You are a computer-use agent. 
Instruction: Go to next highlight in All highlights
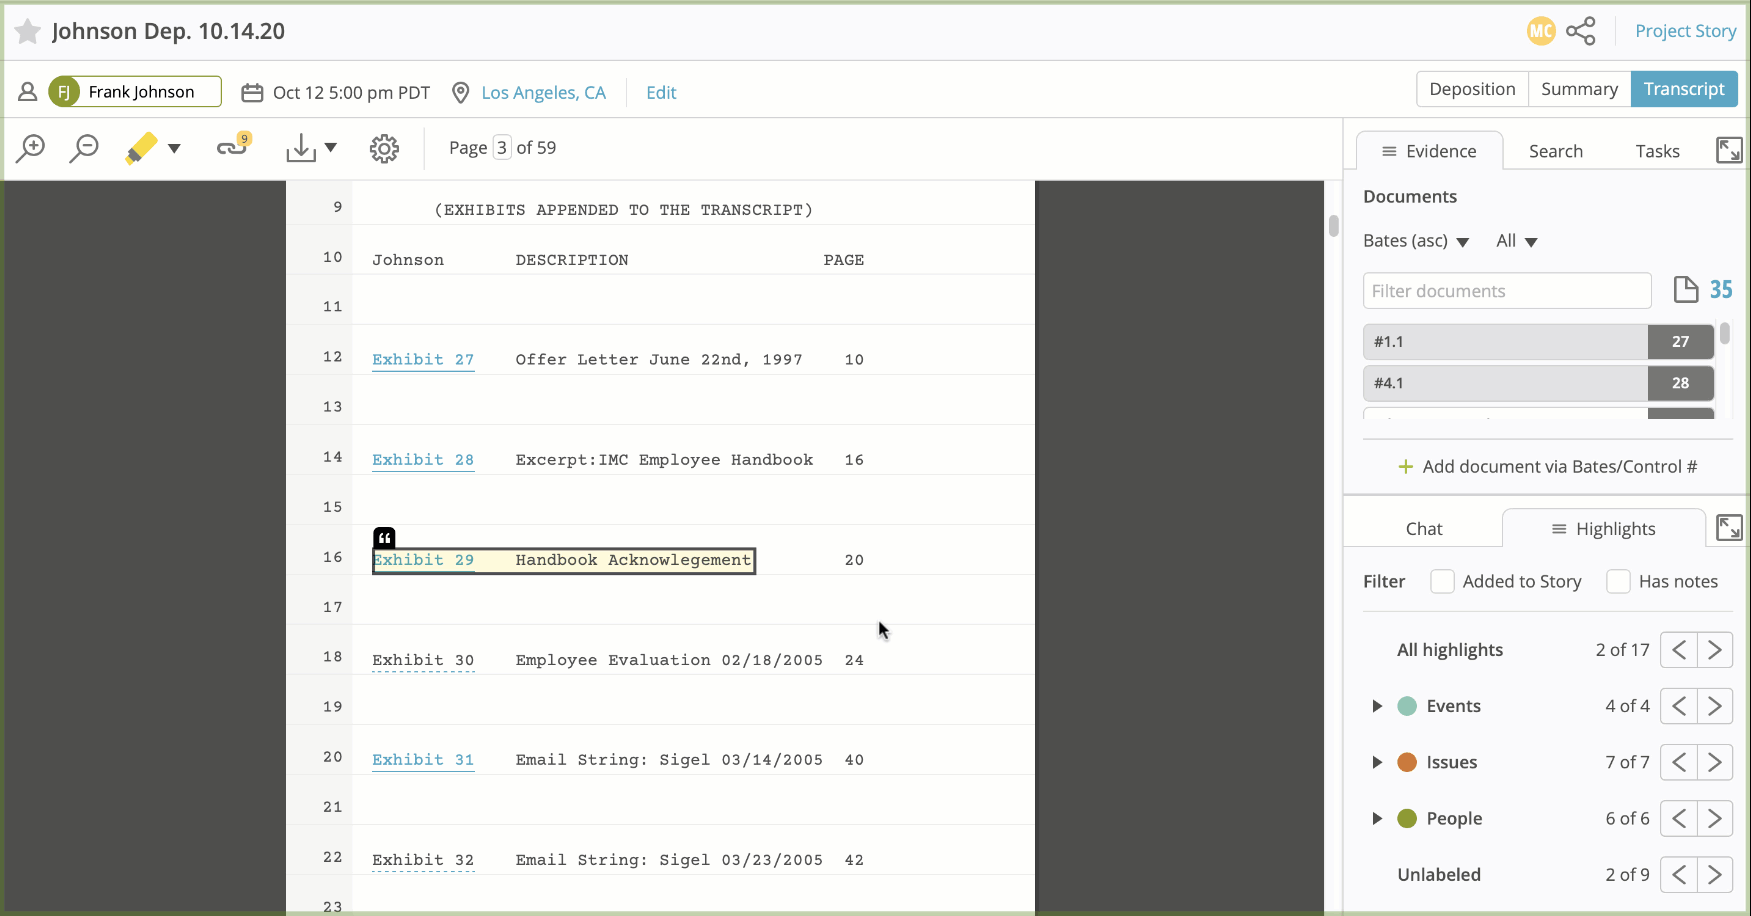(1715, 650)
